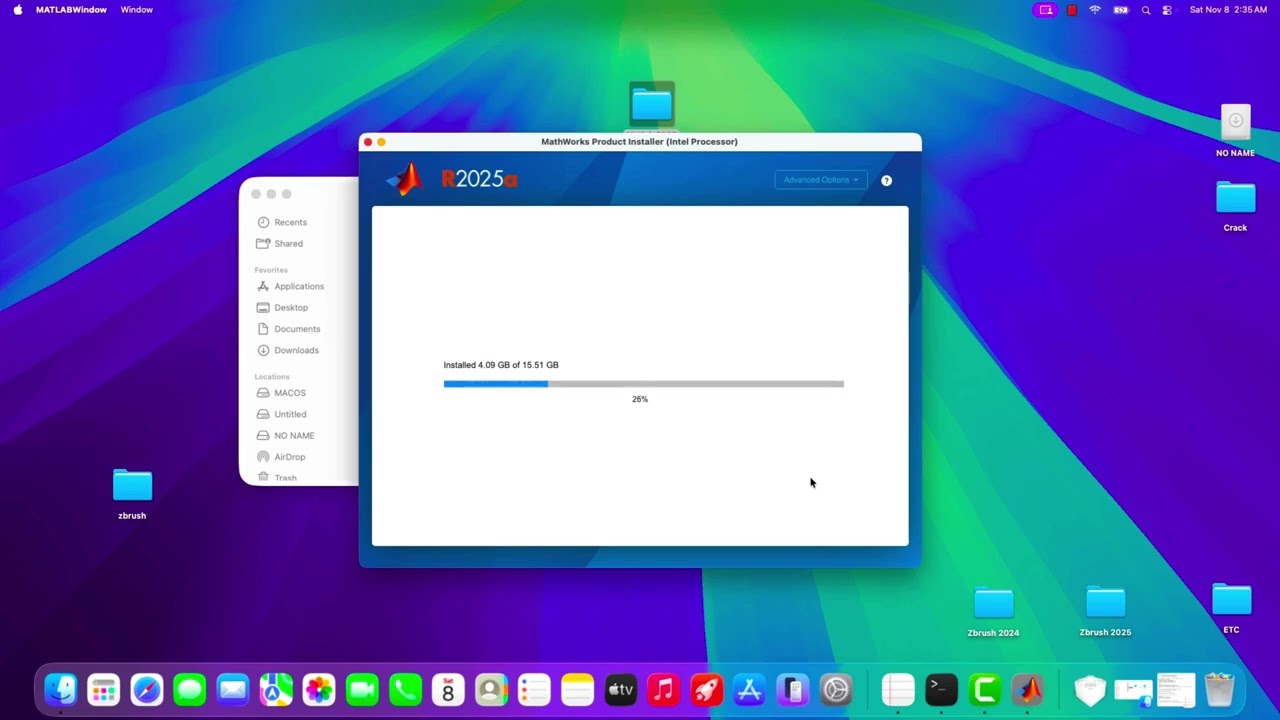Open Music from the Dock
Viewport: 1280px width, 720px height.
663,689
